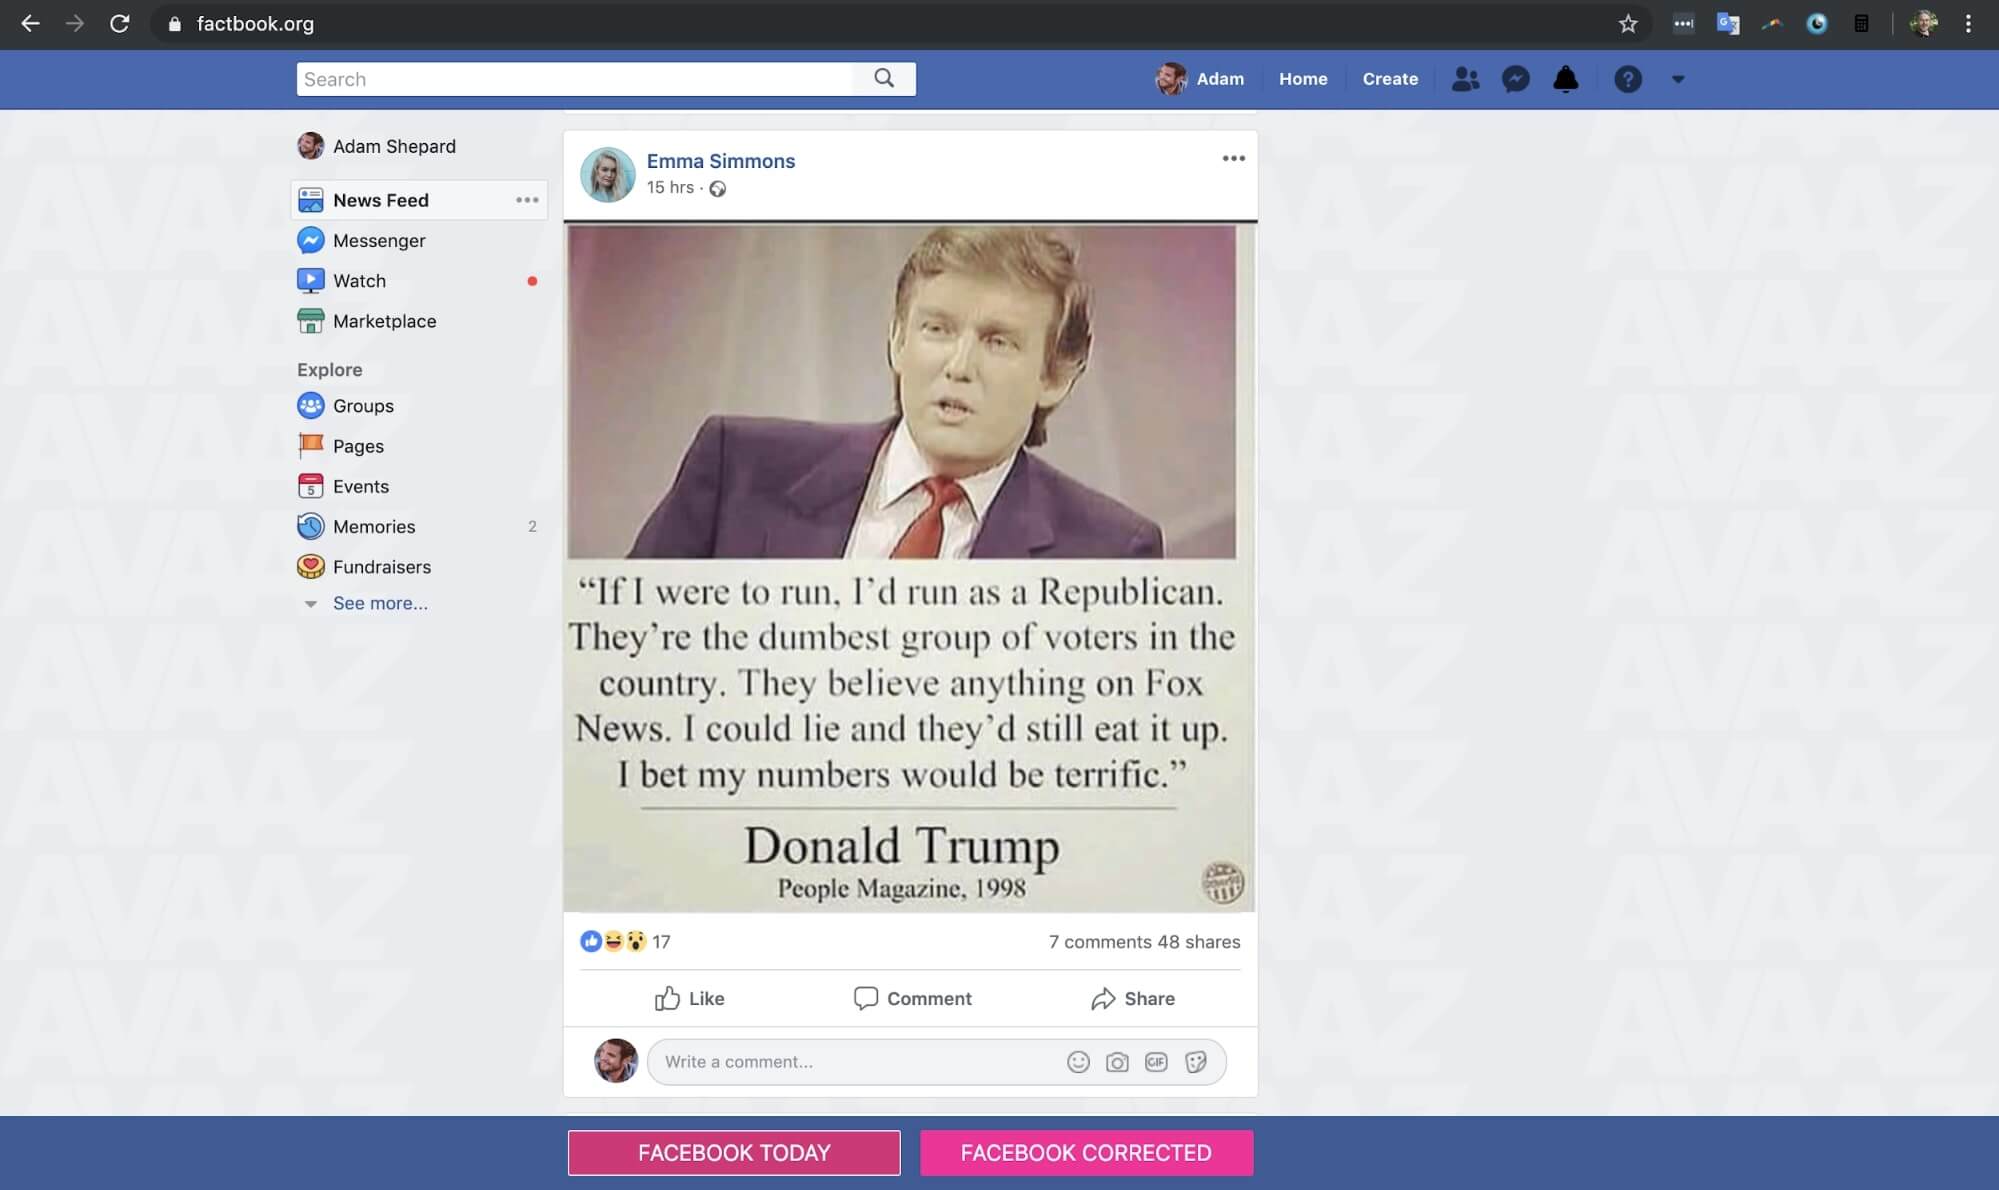Switch to FACEBOOK CORRECTED view
Viewport: 1999px width, 1190px height.
1086,1153
